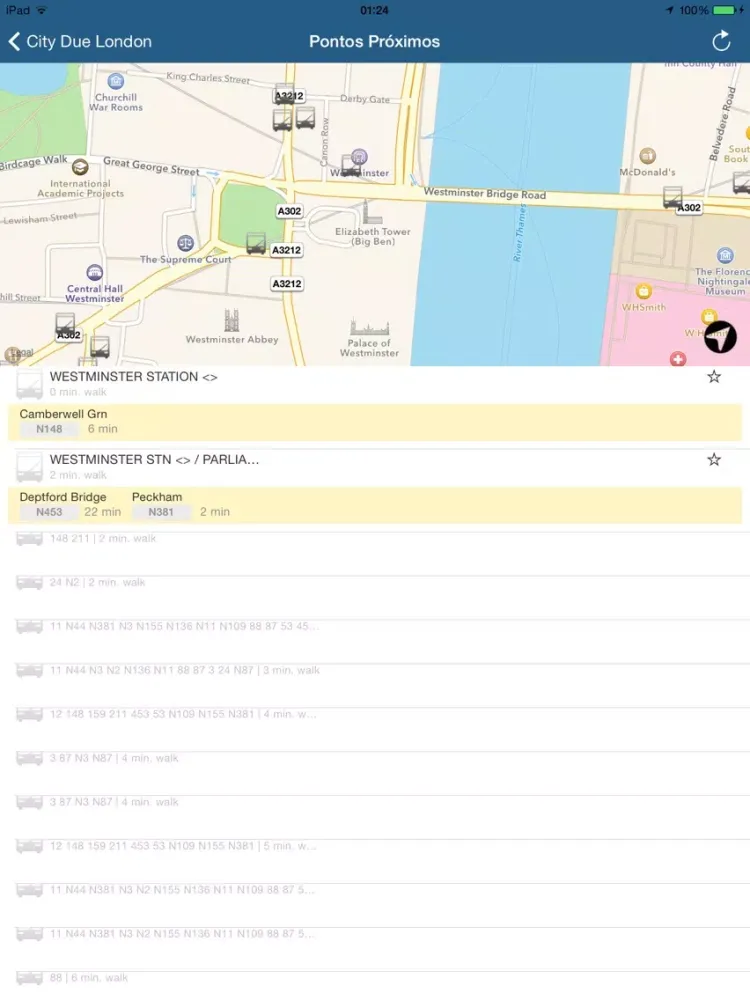Tap the Wi-Fi indicator in status bar
Viewport: 750px width, 1000px height.
(x=41, y=10)
